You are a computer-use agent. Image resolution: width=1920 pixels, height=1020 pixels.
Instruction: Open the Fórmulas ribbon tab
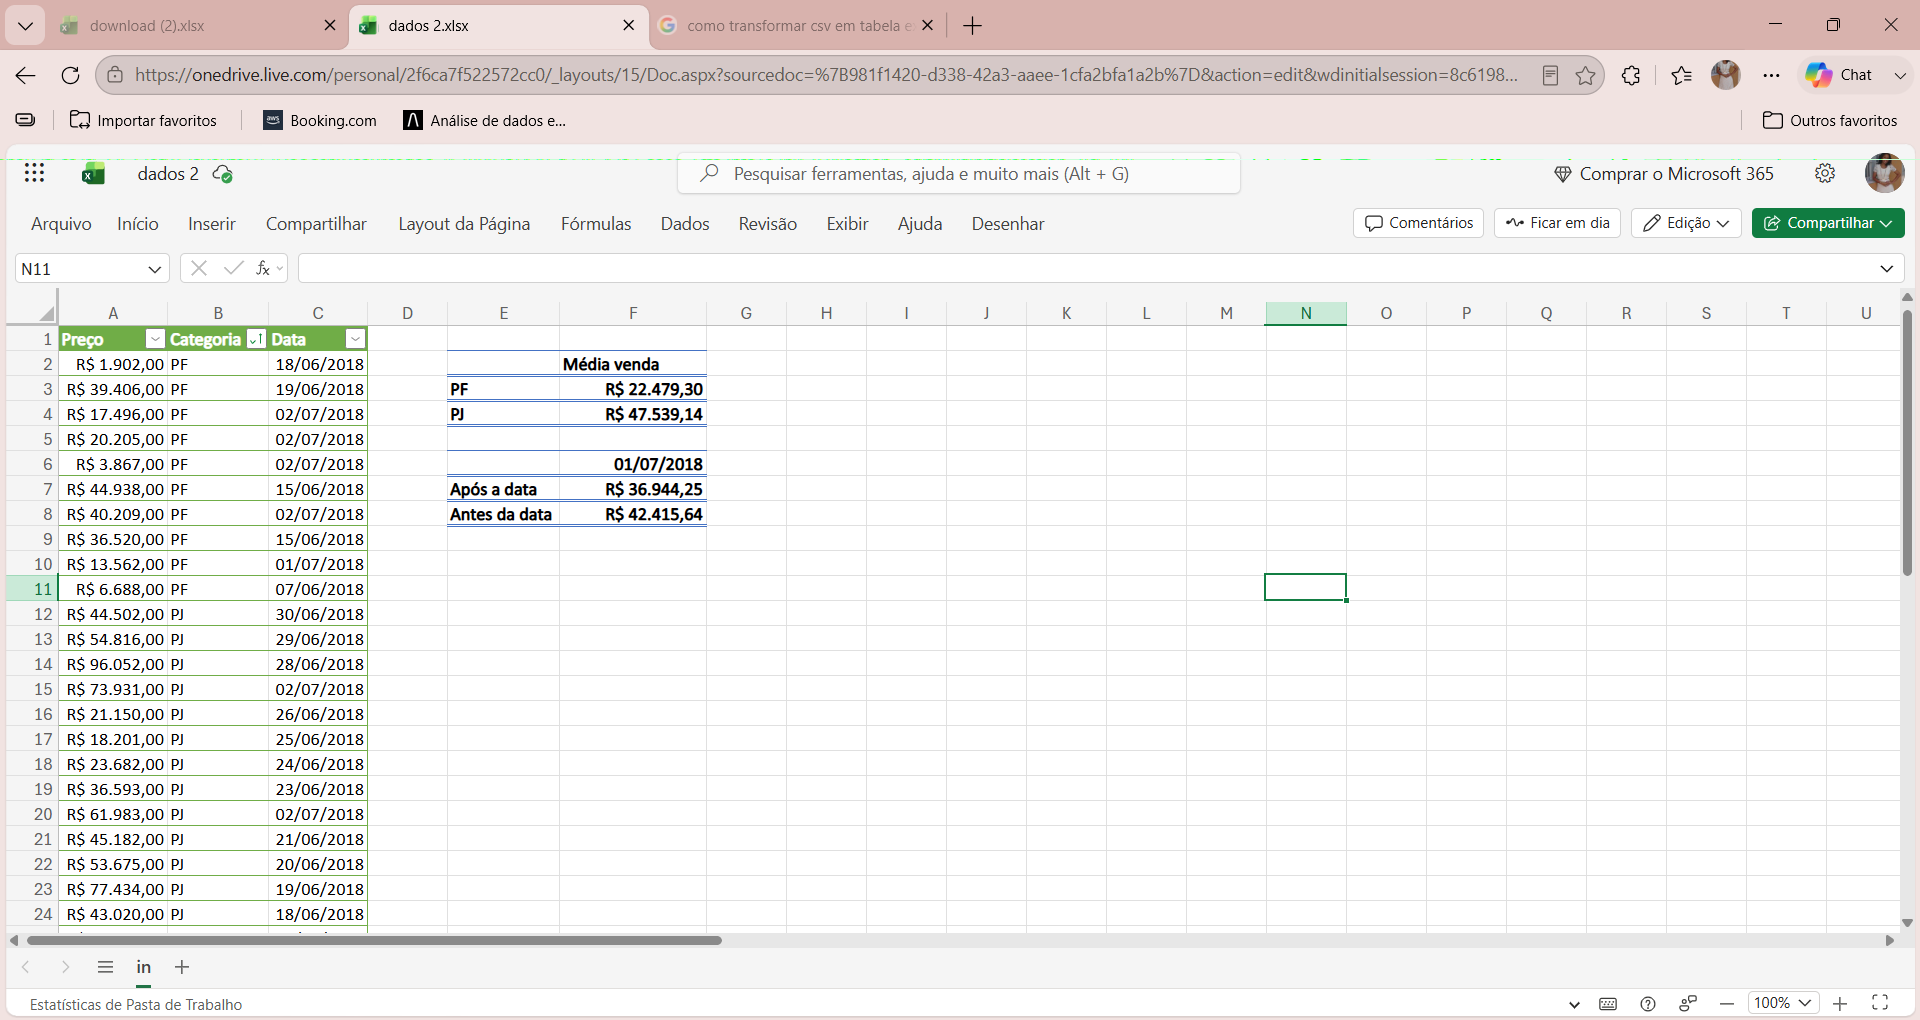coord(596,224)
